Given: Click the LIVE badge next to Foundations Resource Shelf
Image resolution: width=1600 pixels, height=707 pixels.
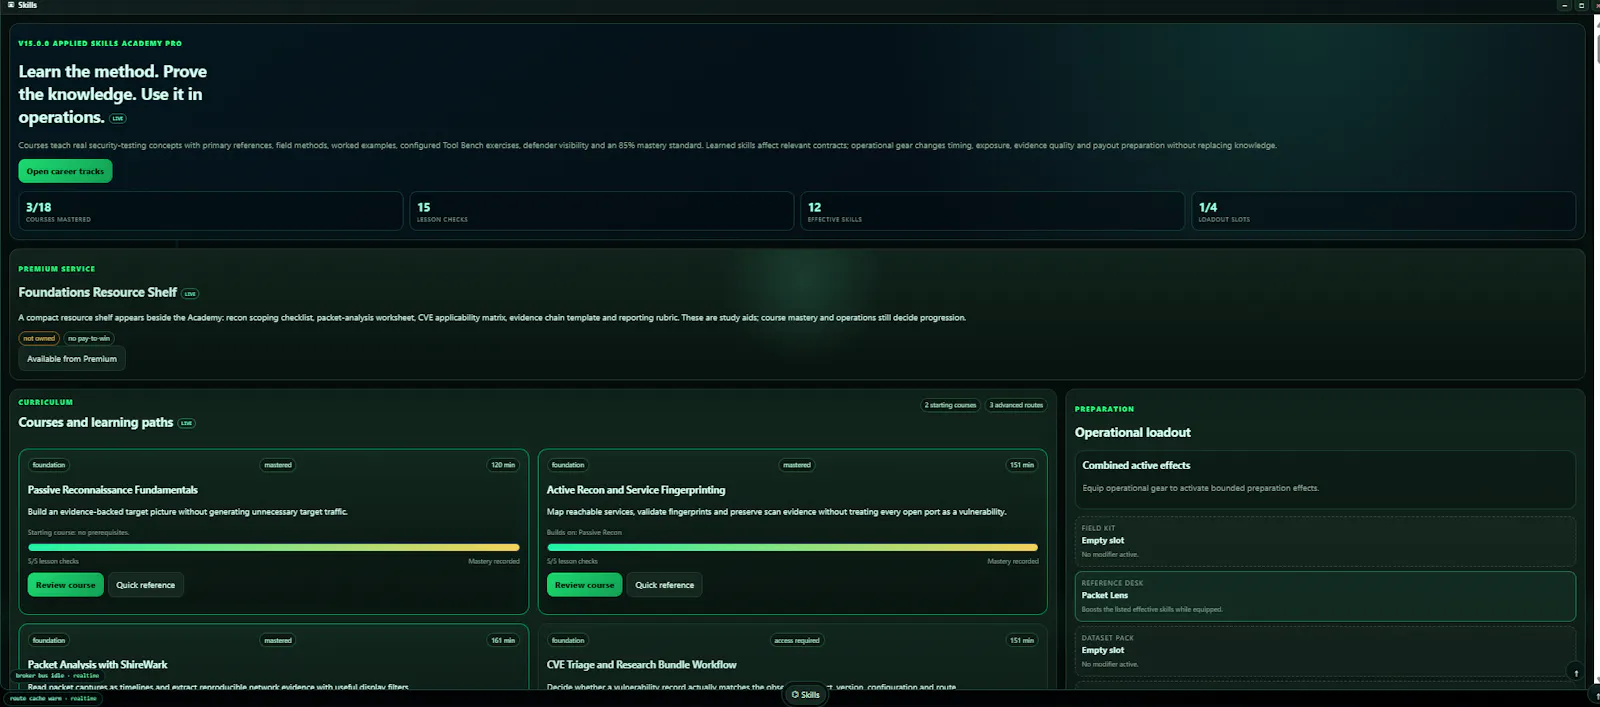Looking at the screenshot, I should click(190, 294).
